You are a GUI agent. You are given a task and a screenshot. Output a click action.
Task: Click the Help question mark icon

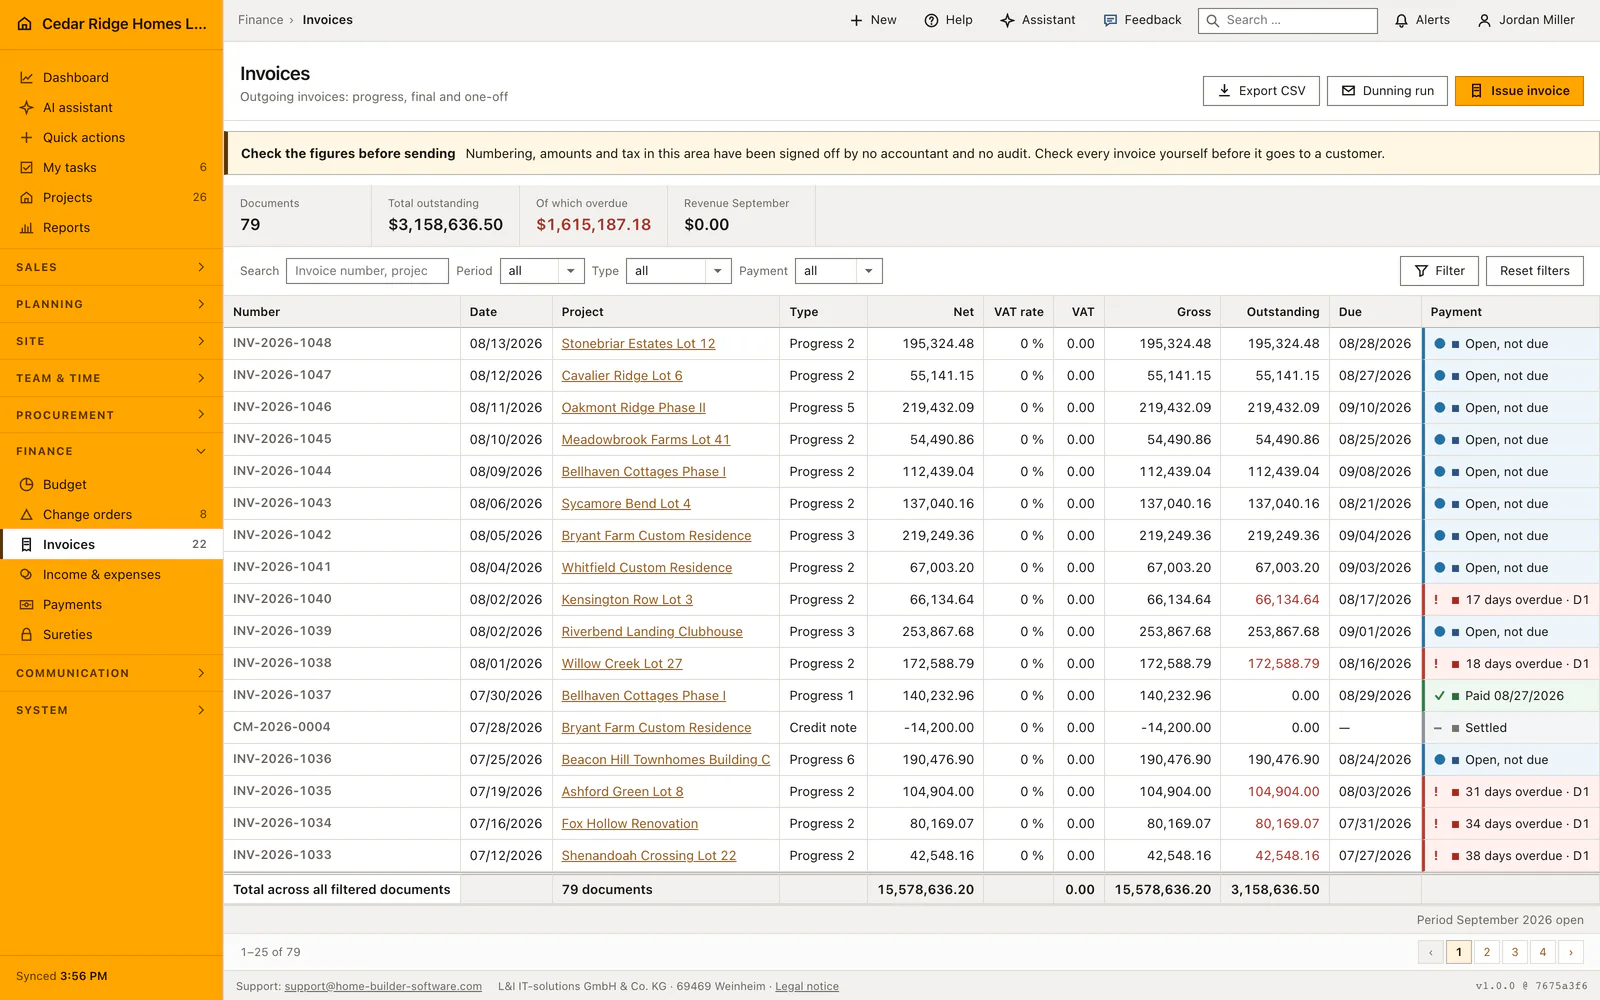pos(931,20)
